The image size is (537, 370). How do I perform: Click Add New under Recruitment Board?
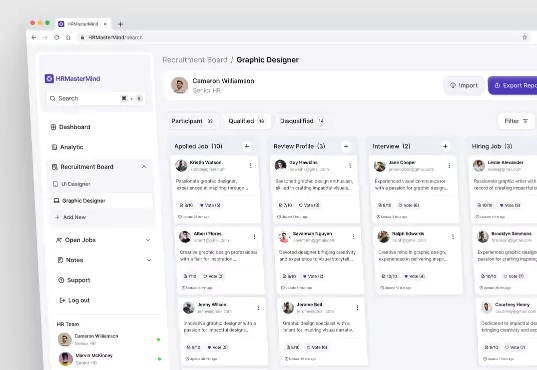(x=71, y=217)
